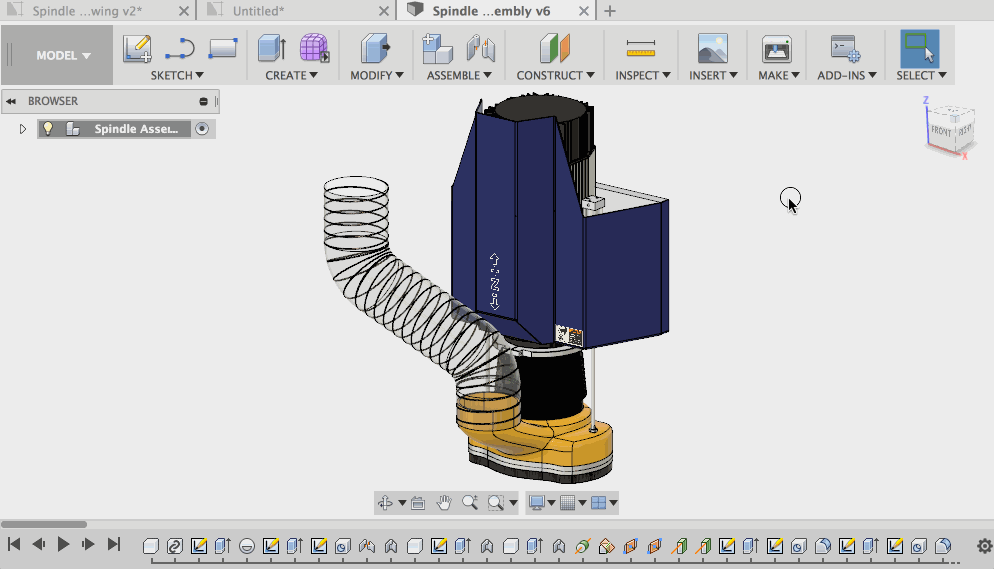Click the 3D Print Make icon

pos(776,49)
